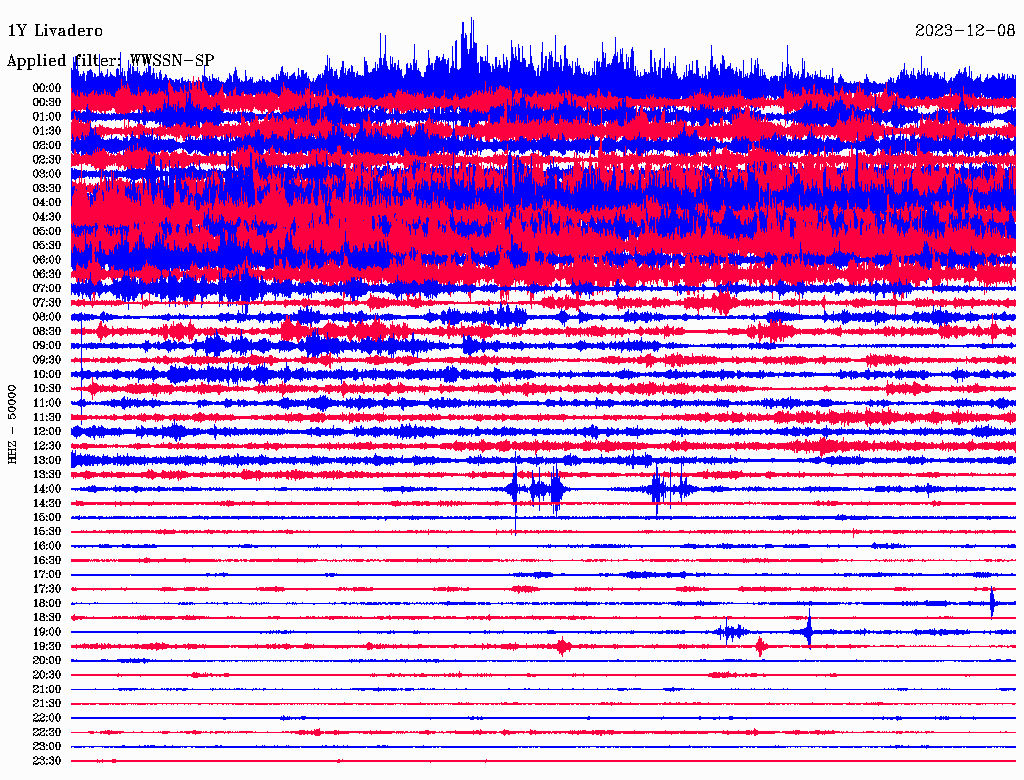Viewport: 1024px width, 780px height.
Task: Select the 14:30 time label
Action: tap(46, 504)
